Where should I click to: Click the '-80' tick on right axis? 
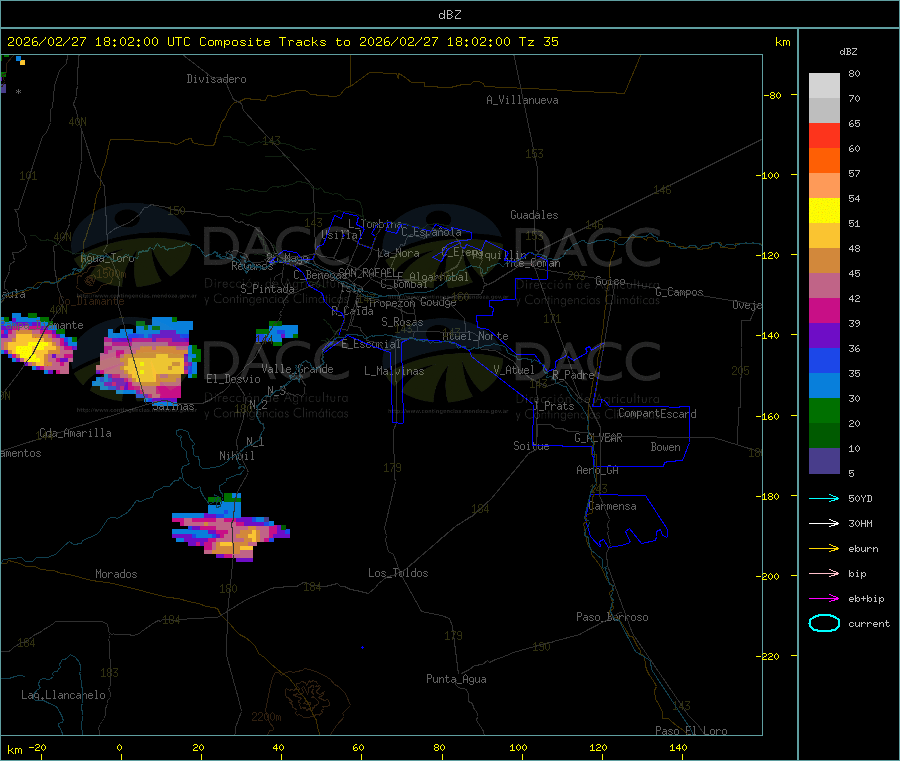pyautogui.click(x=772, y=95)
